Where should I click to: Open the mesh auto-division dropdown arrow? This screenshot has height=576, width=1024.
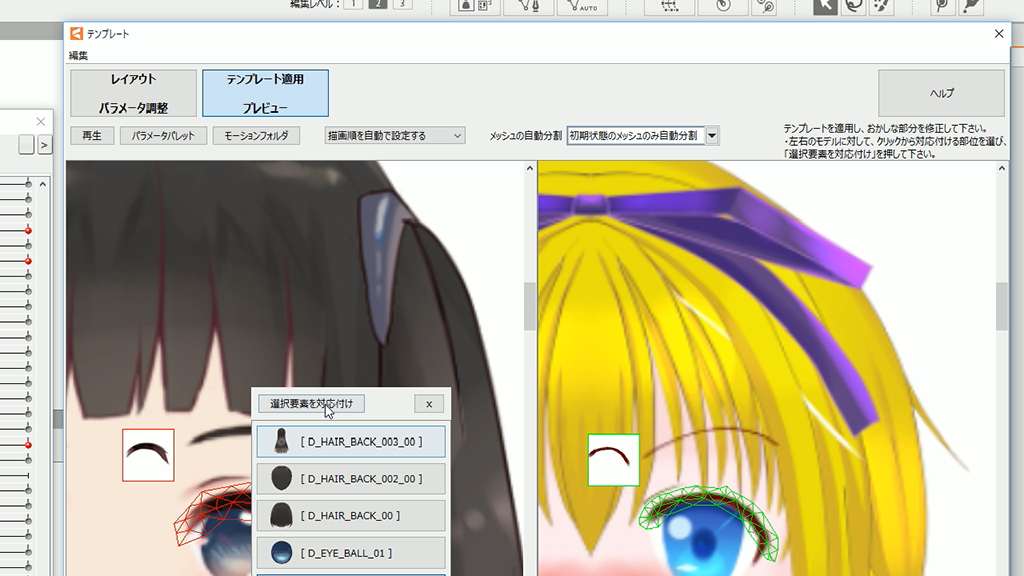click(712, 136)
